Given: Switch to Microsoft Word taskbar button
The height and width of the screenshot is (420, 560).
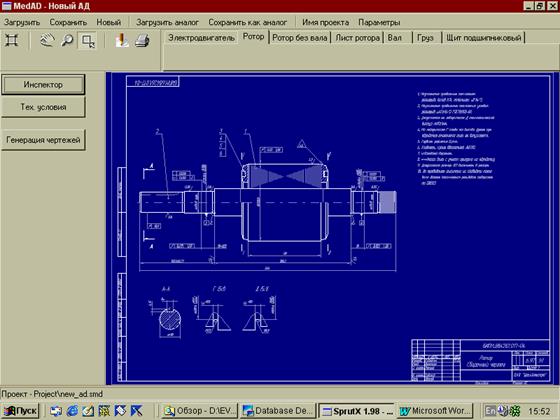Looking at the screenshot, I should 435,411.
